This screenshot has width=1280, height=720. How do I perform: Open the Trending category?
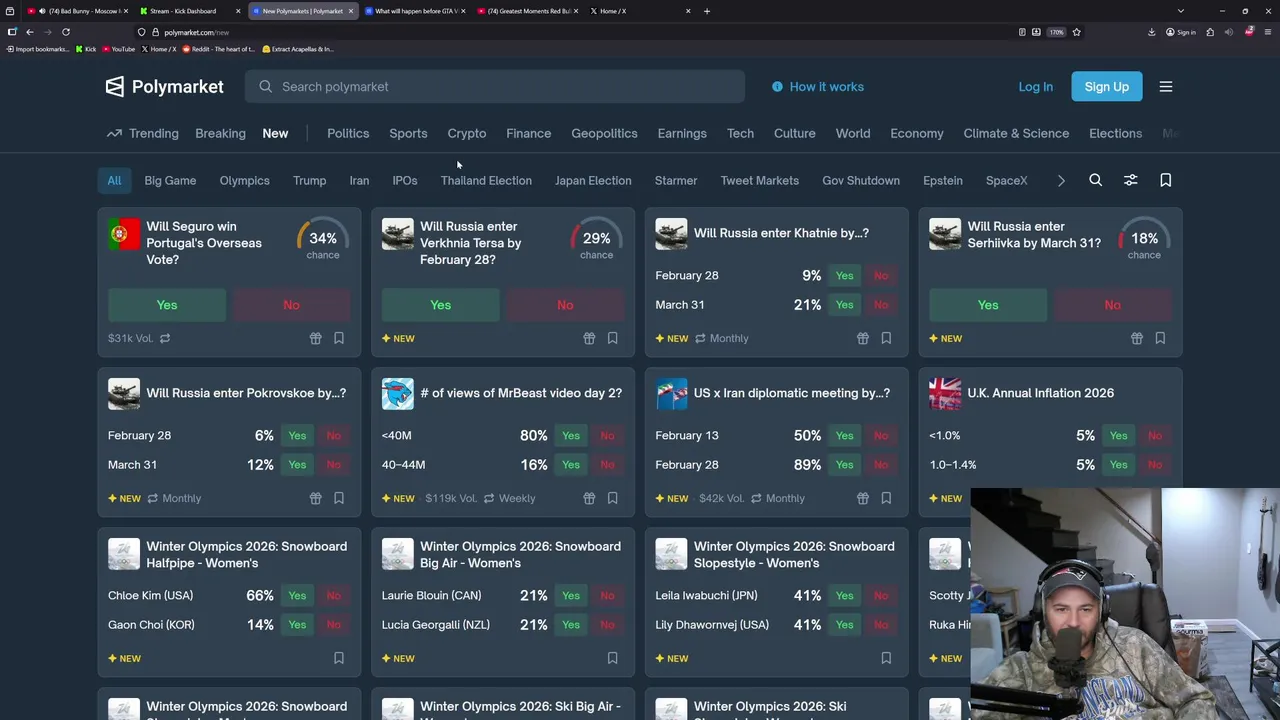click(143, 133)
